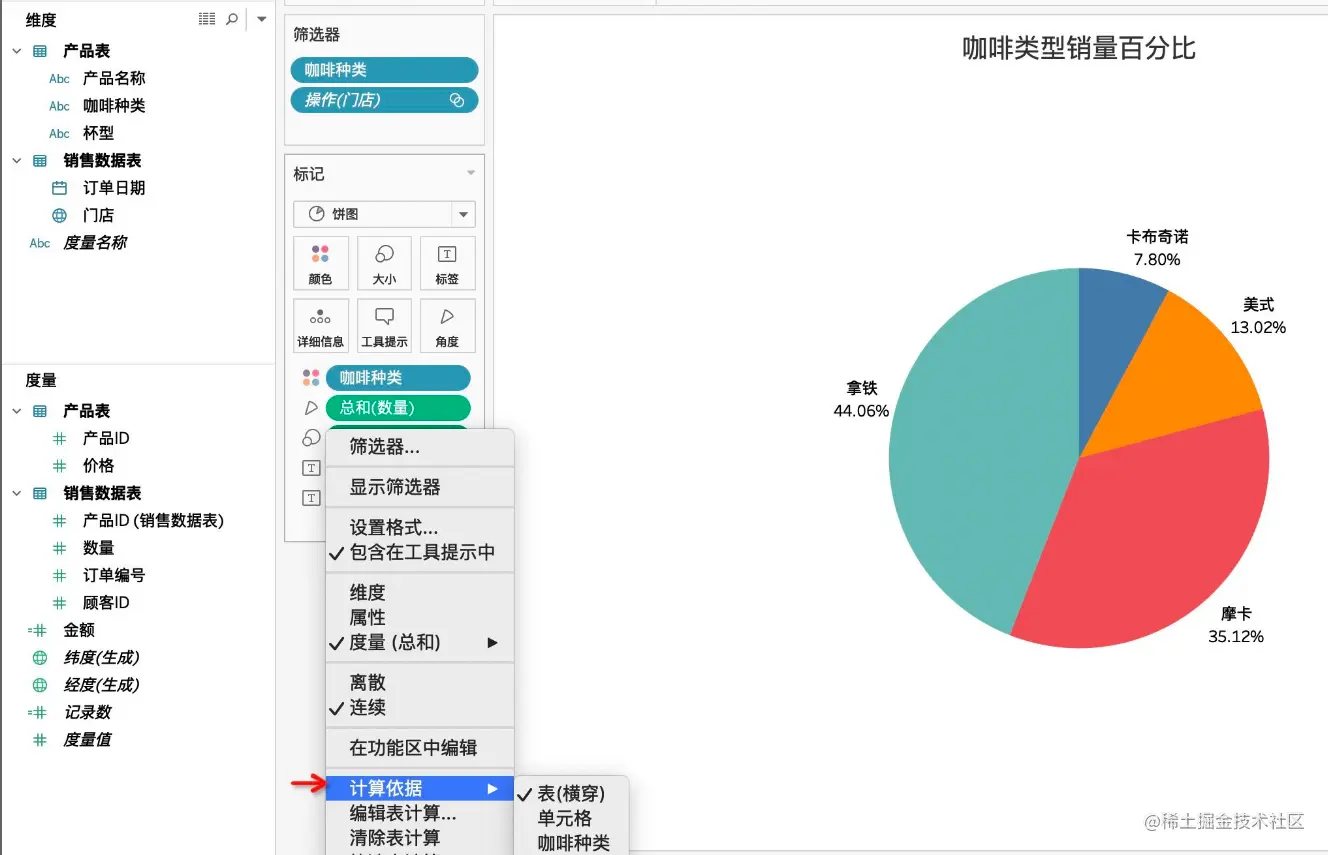This screenshot has width=1328, height=855.
Task: Click the # icon beside 订单编号
Action: pyautogui.click(x=60, y=576)
